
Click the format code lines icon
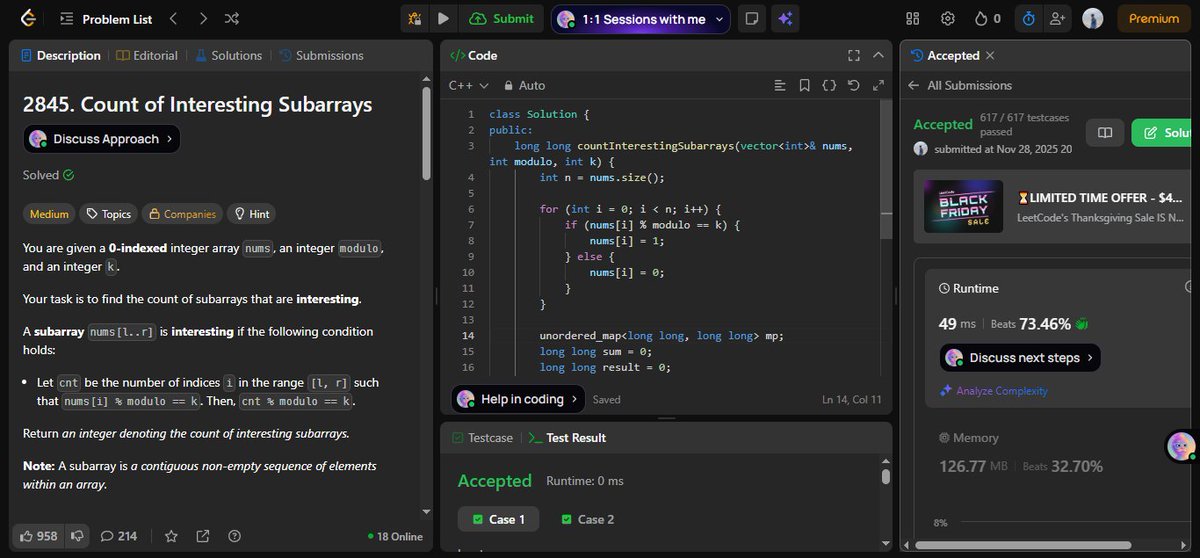[x=779, y=86]
